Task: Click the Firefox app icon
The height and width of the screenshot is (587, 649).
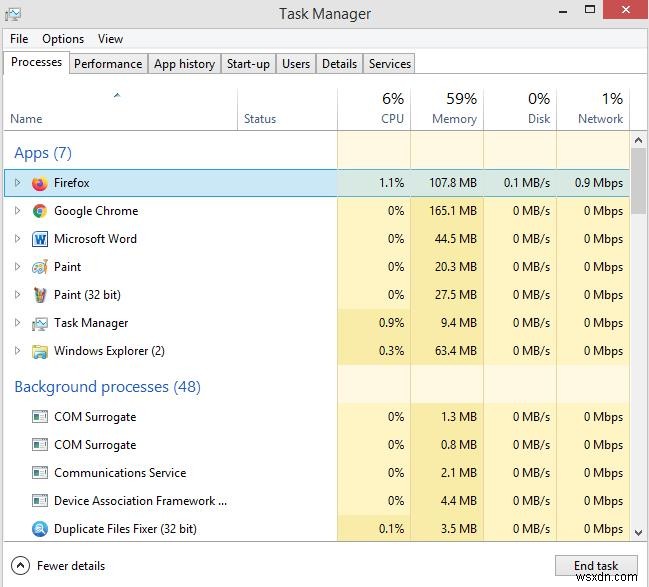Action: click(x=40, y=183)
